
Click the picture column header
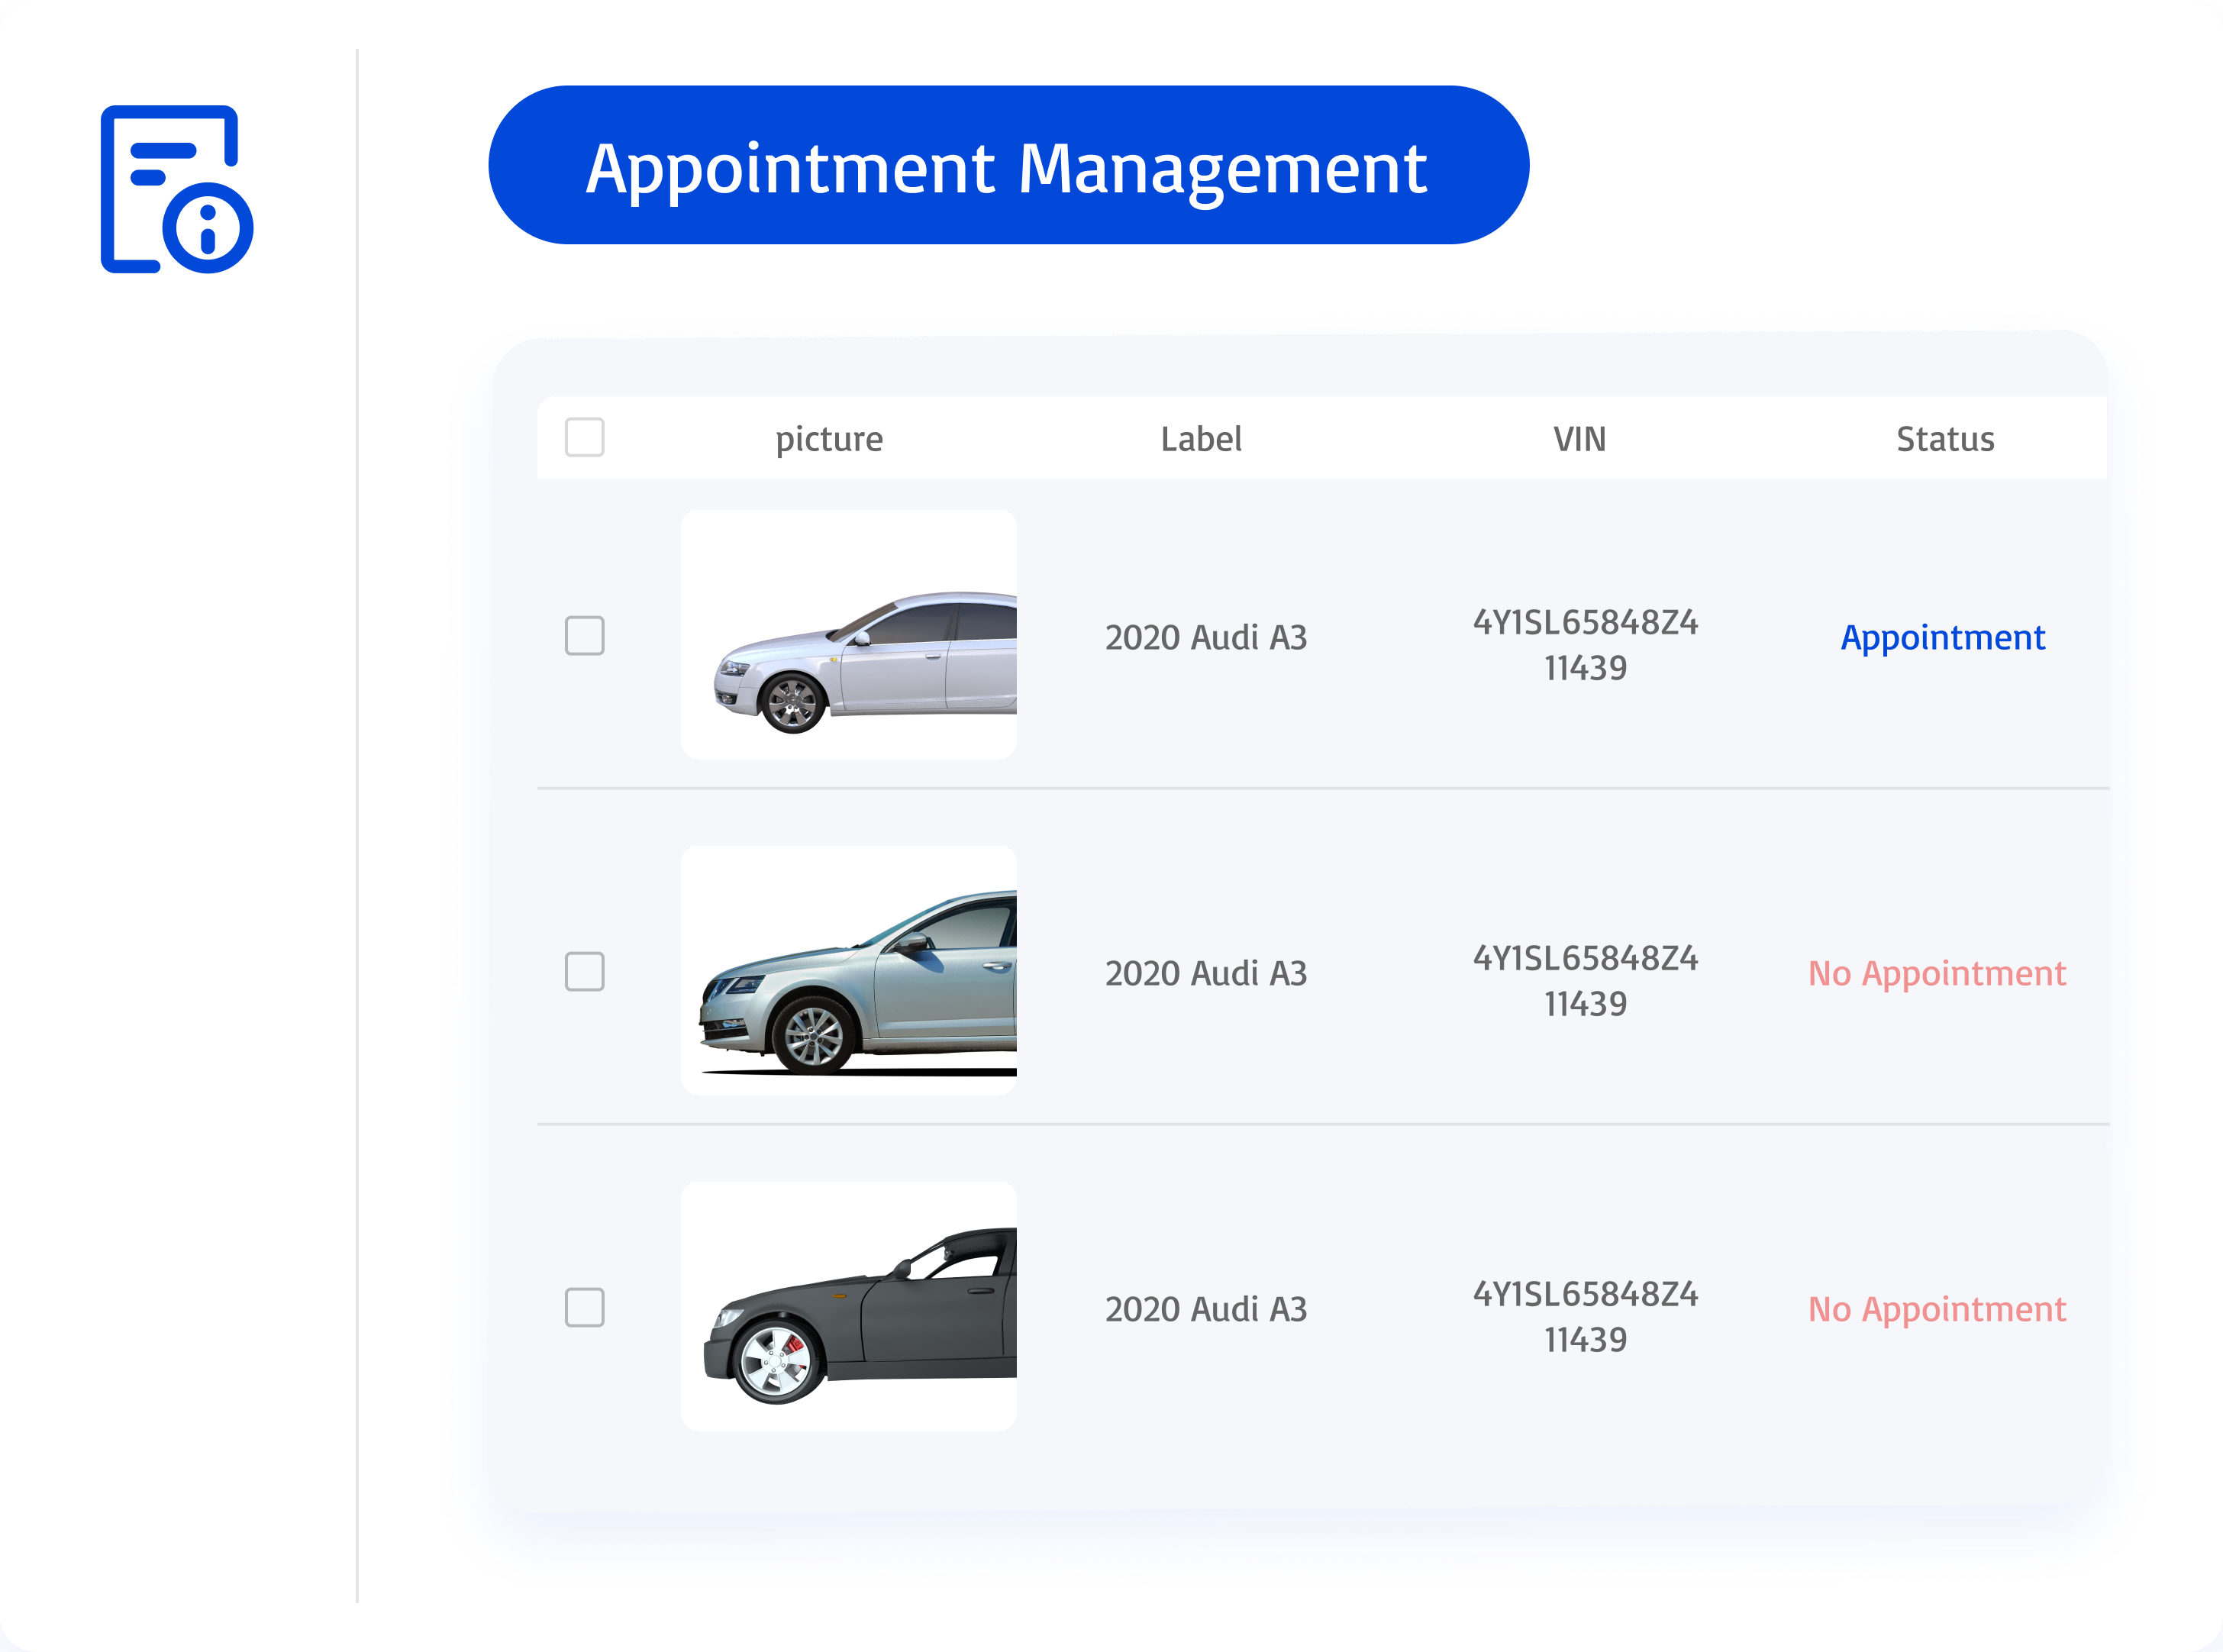829,440
